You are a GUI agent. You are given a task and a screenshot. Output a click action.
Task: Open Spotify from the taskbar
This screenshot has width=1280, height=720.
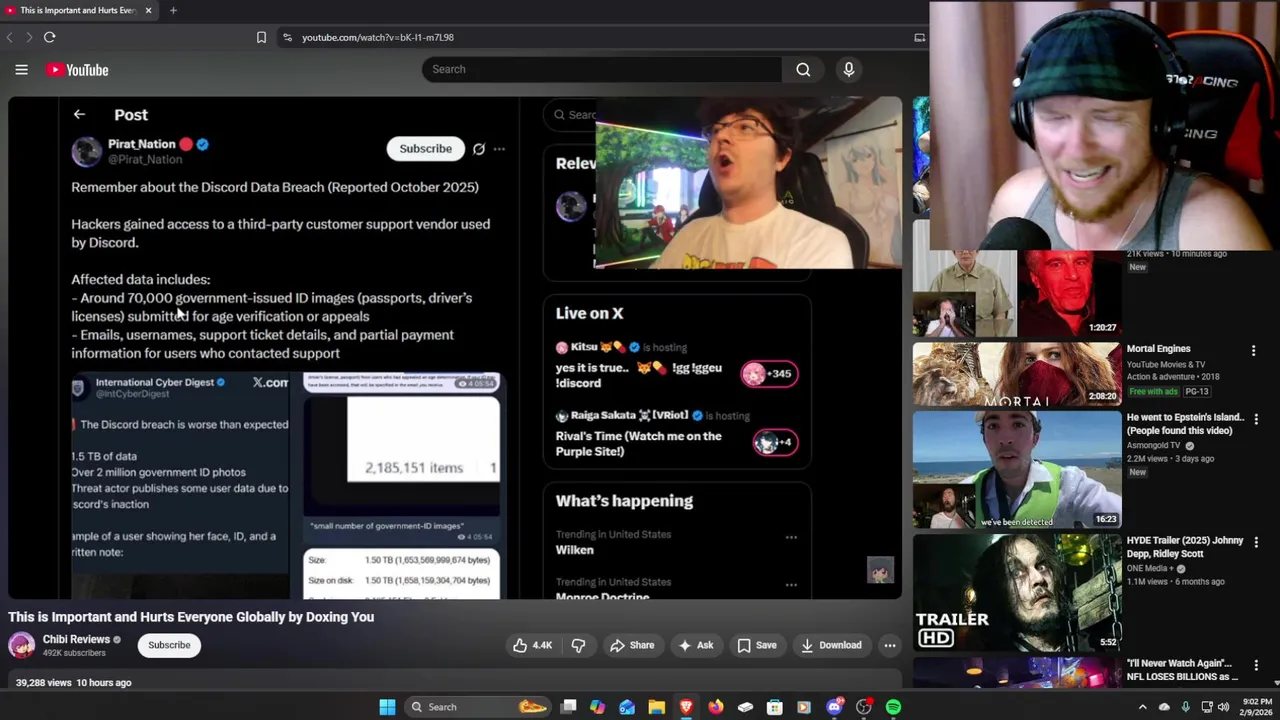[x=893, y=707]
